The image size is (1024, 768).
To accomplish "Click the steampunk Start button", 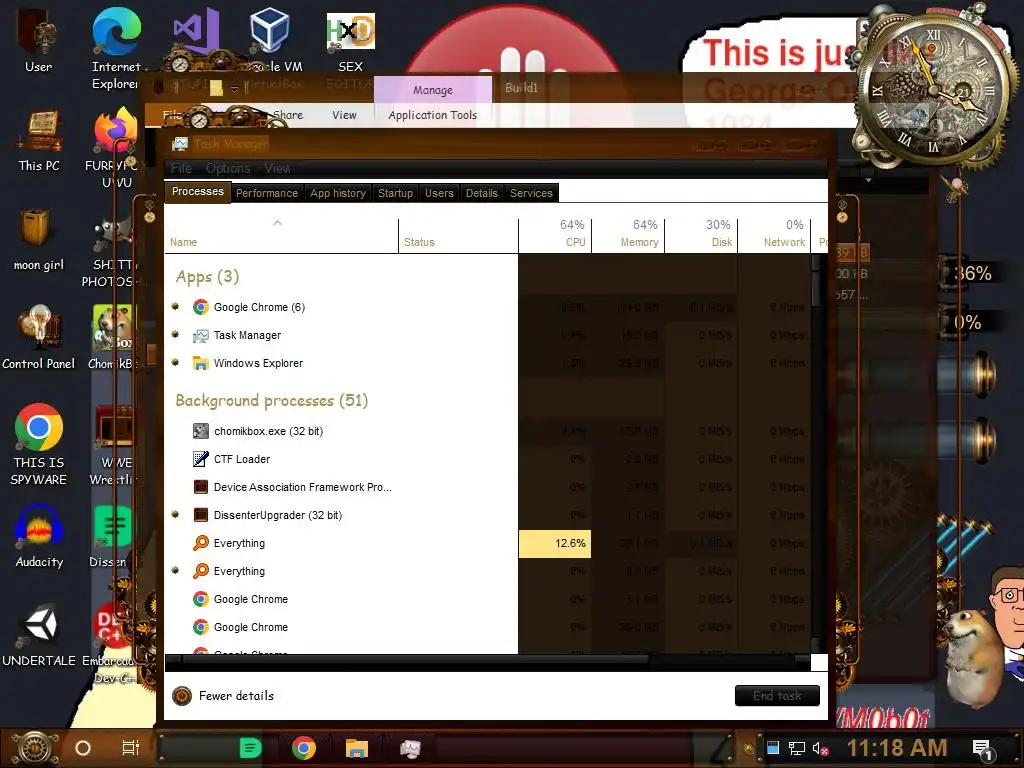I will pyautogui.click(x=35, y=748).
